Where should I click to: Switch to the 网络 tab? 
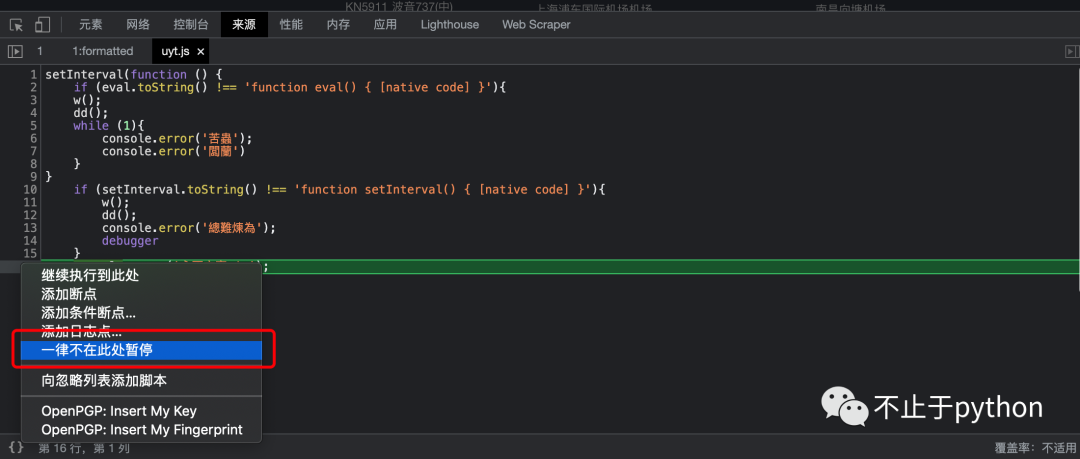(138, 24)
